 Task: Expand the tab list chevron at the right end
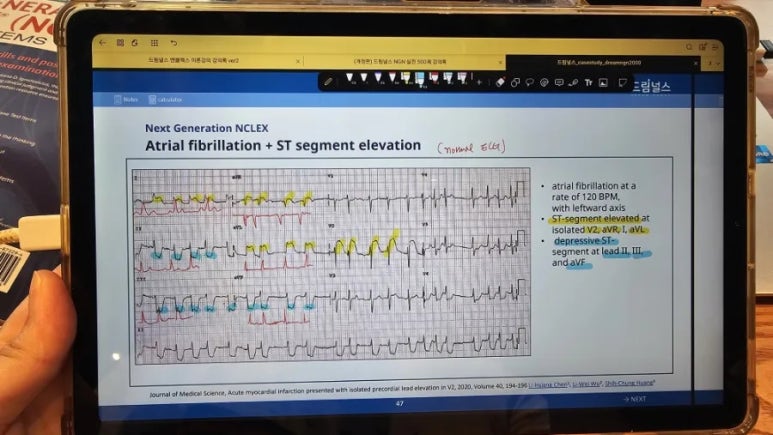click(x=718, y=64)
